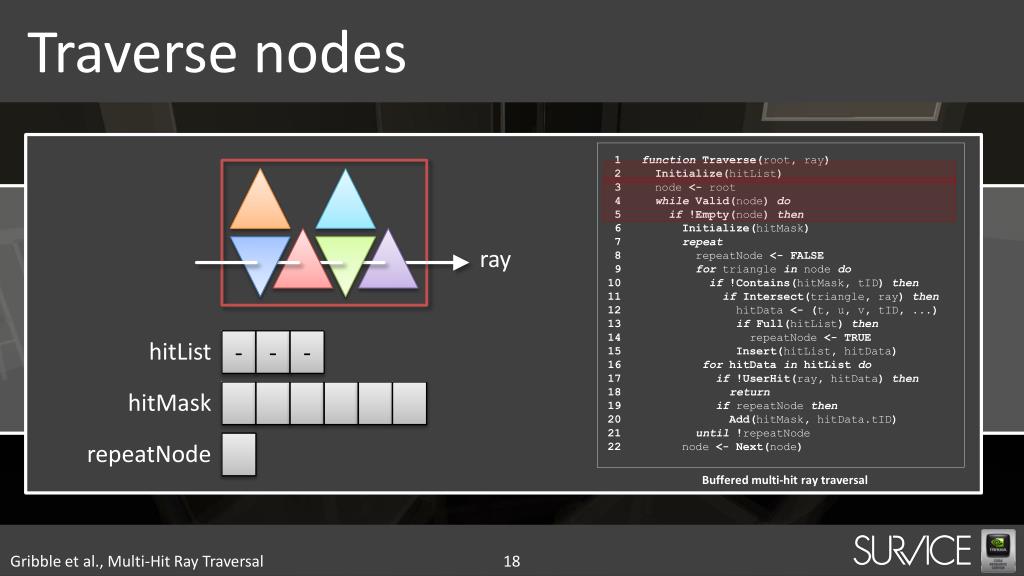Click 'Buffered multi-hit ray traversal' caption
Screen dimensions: 1024x576
[x=784, y=480]
